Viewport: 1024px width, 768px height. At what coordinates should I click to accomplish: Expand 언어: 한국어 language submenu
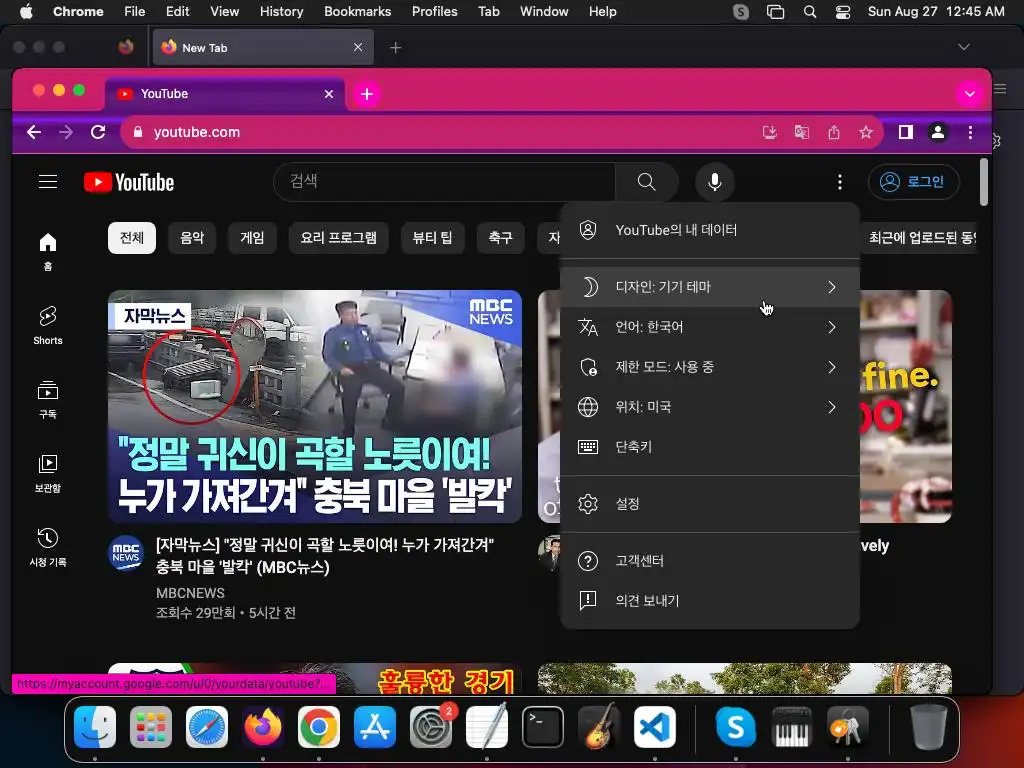(x=710, y=327)
